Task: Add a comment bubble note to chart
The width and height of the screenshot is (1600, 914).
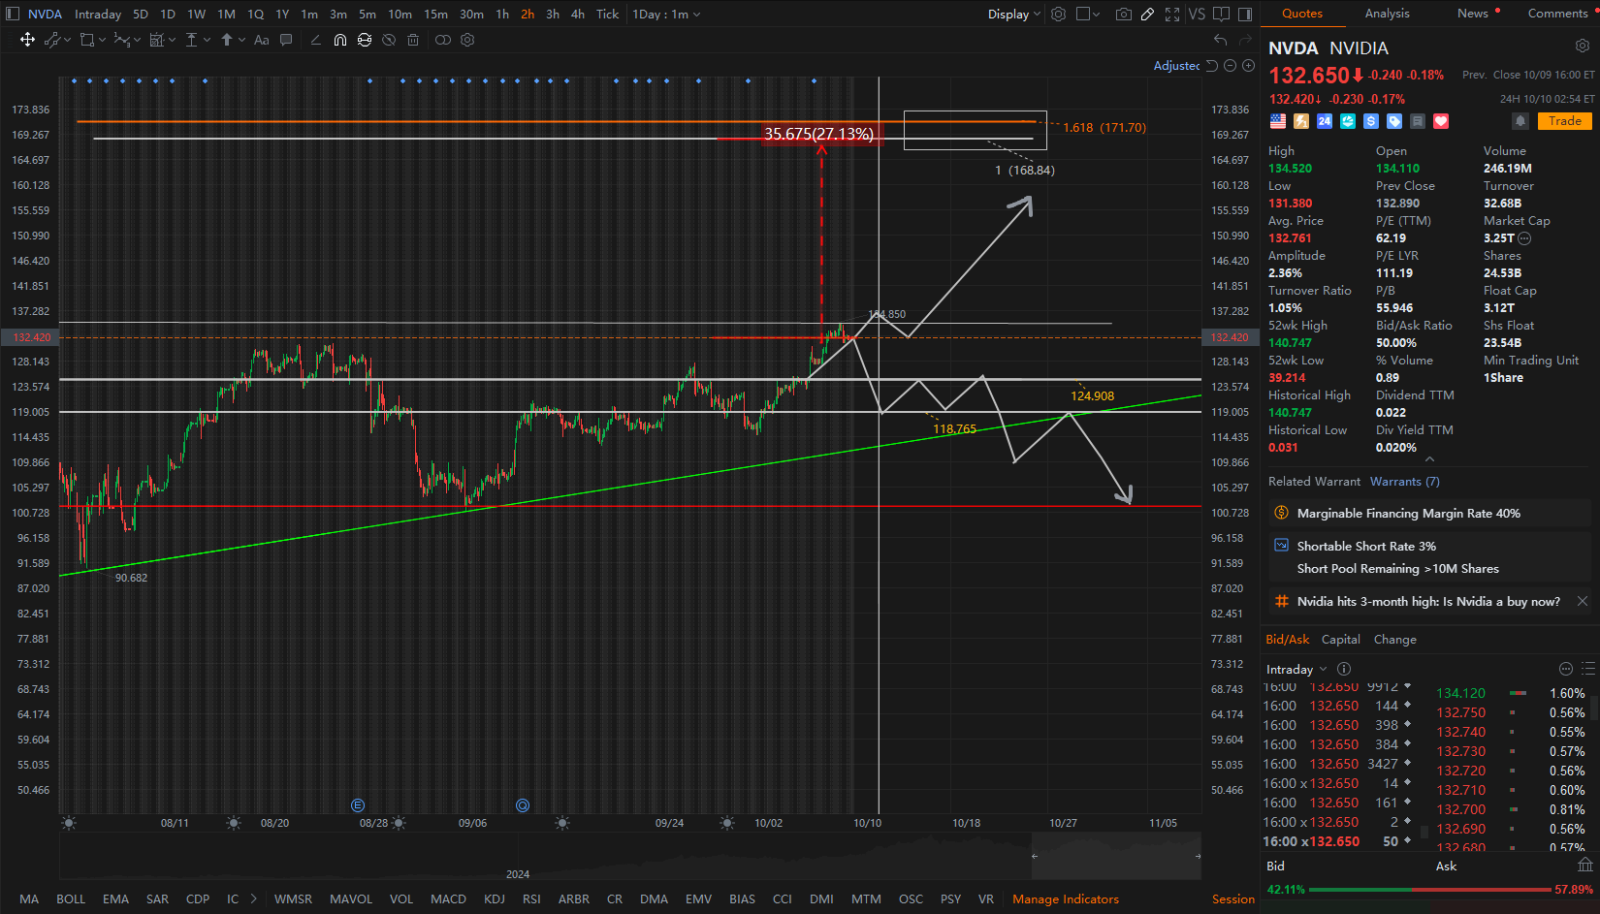Action: 286,40
